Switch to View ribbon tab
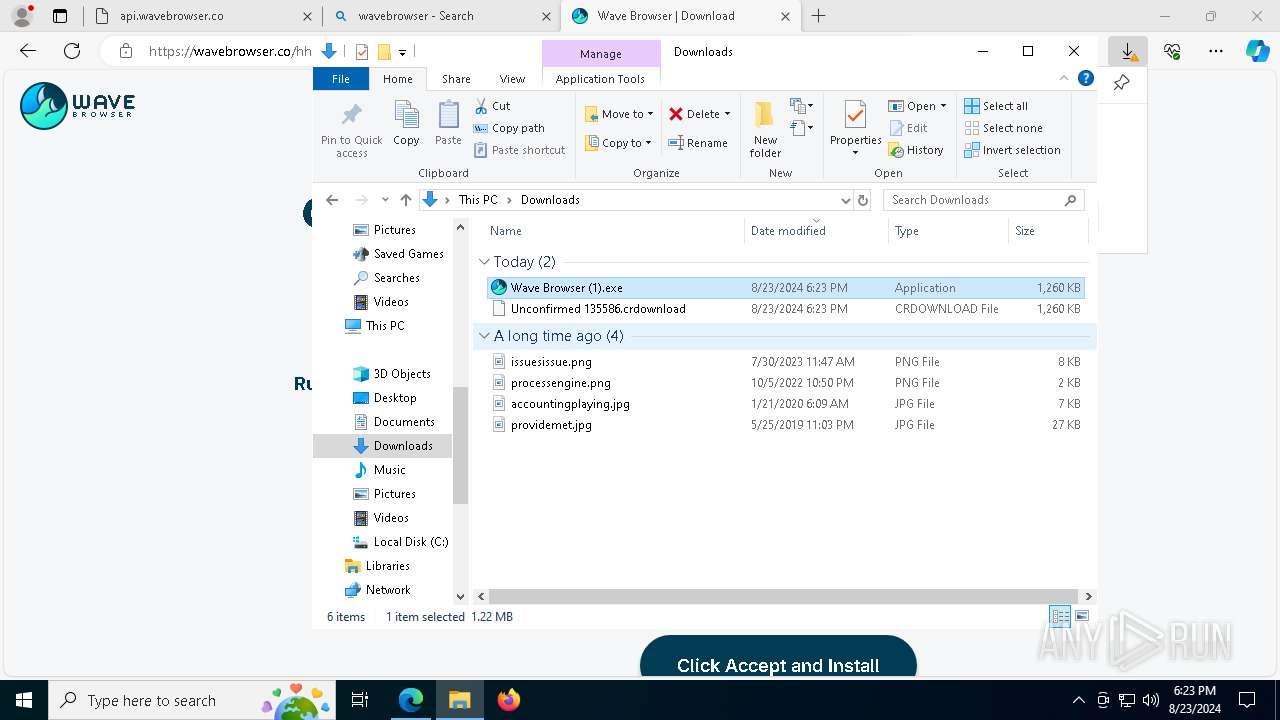The width and height of the screenshot is (1280, 720). [x=512, y=79]
